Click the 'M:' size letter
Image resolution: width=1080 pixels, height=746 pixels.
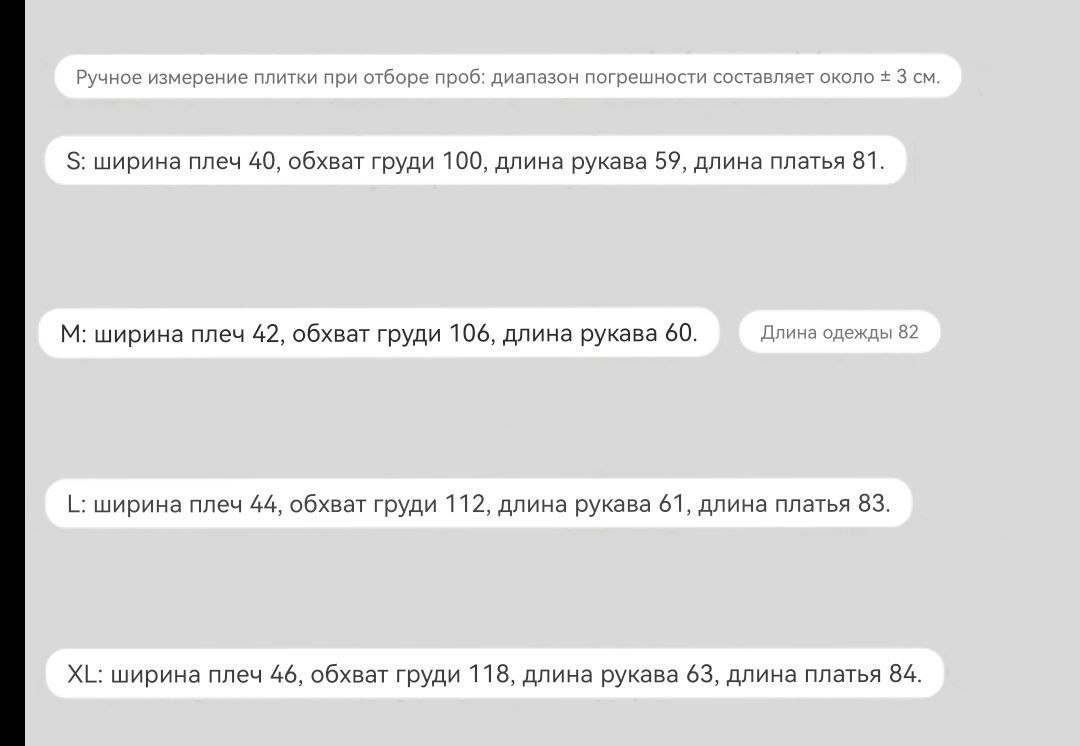point(74,333)
